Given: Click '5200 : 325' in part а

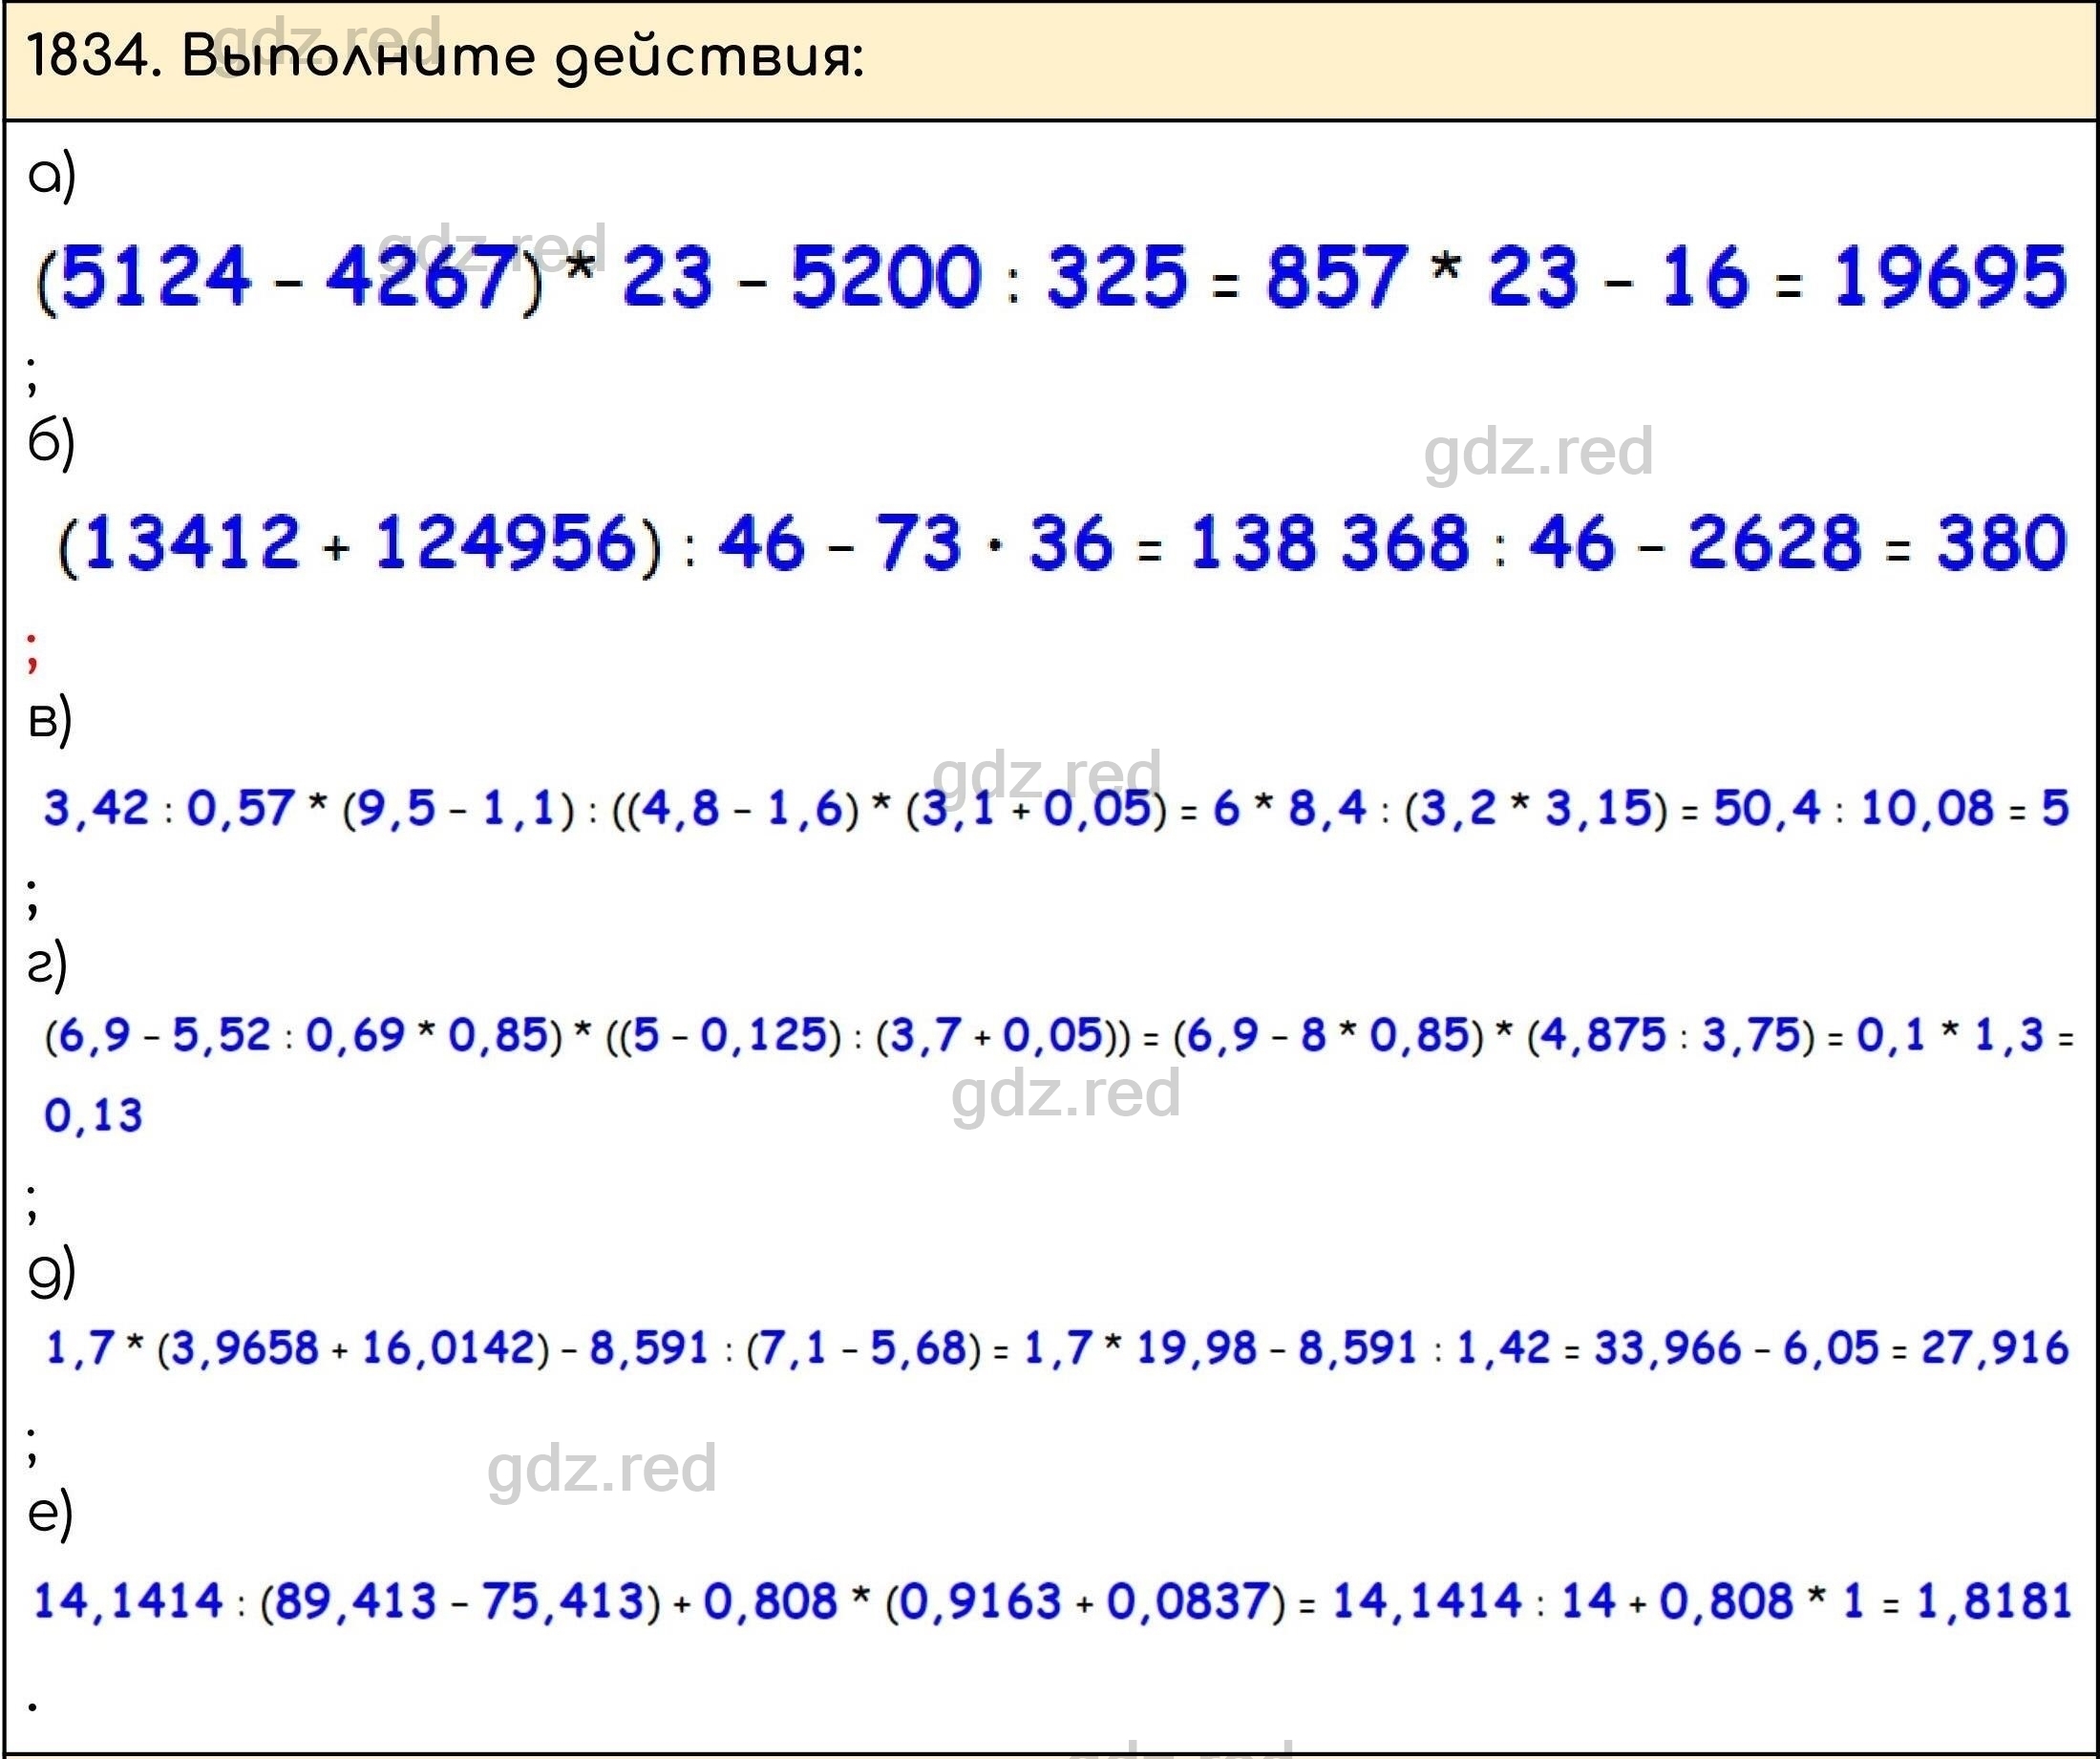Looking at the screenshot, I should (988, 276).
